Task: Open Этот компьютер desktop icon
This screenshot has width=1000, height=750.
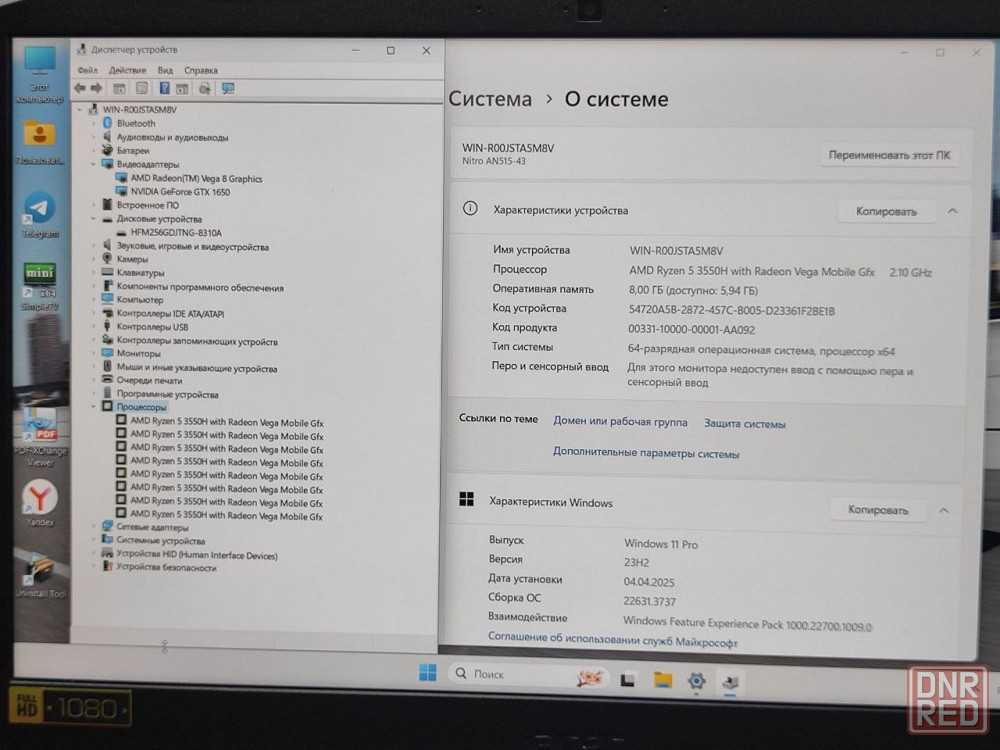Action: (x=40, y=75)
